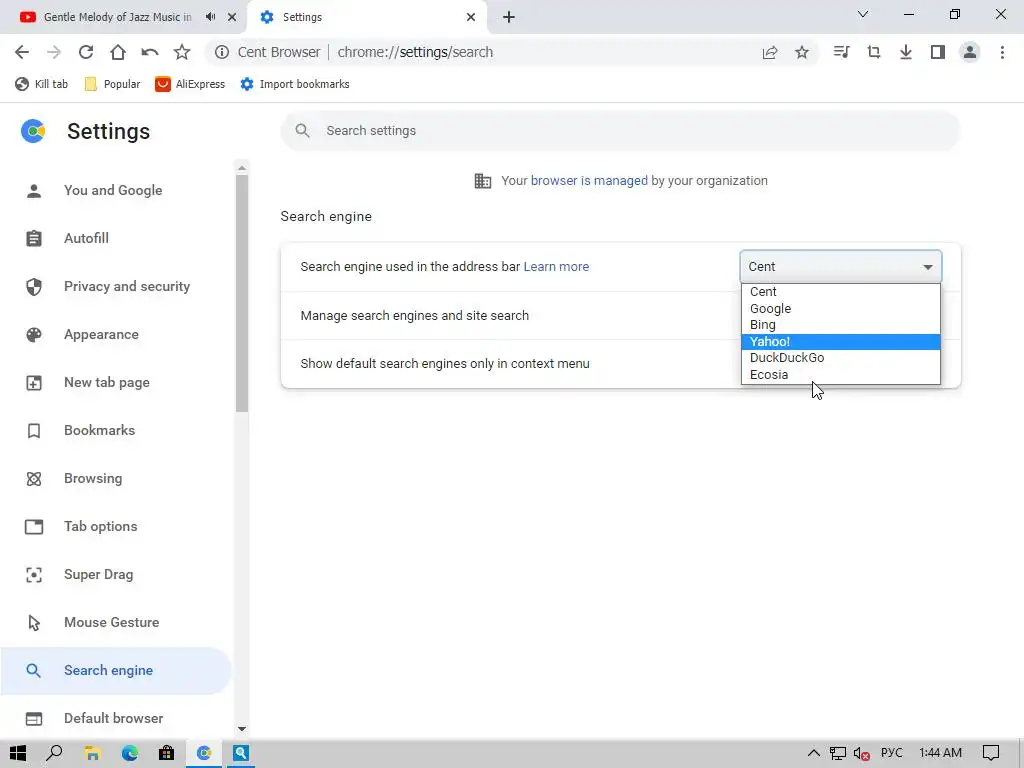Viewport: 1024px width, 768px height.
Task: Click the crop screenshot icon
Action: [x=874, y=52]
